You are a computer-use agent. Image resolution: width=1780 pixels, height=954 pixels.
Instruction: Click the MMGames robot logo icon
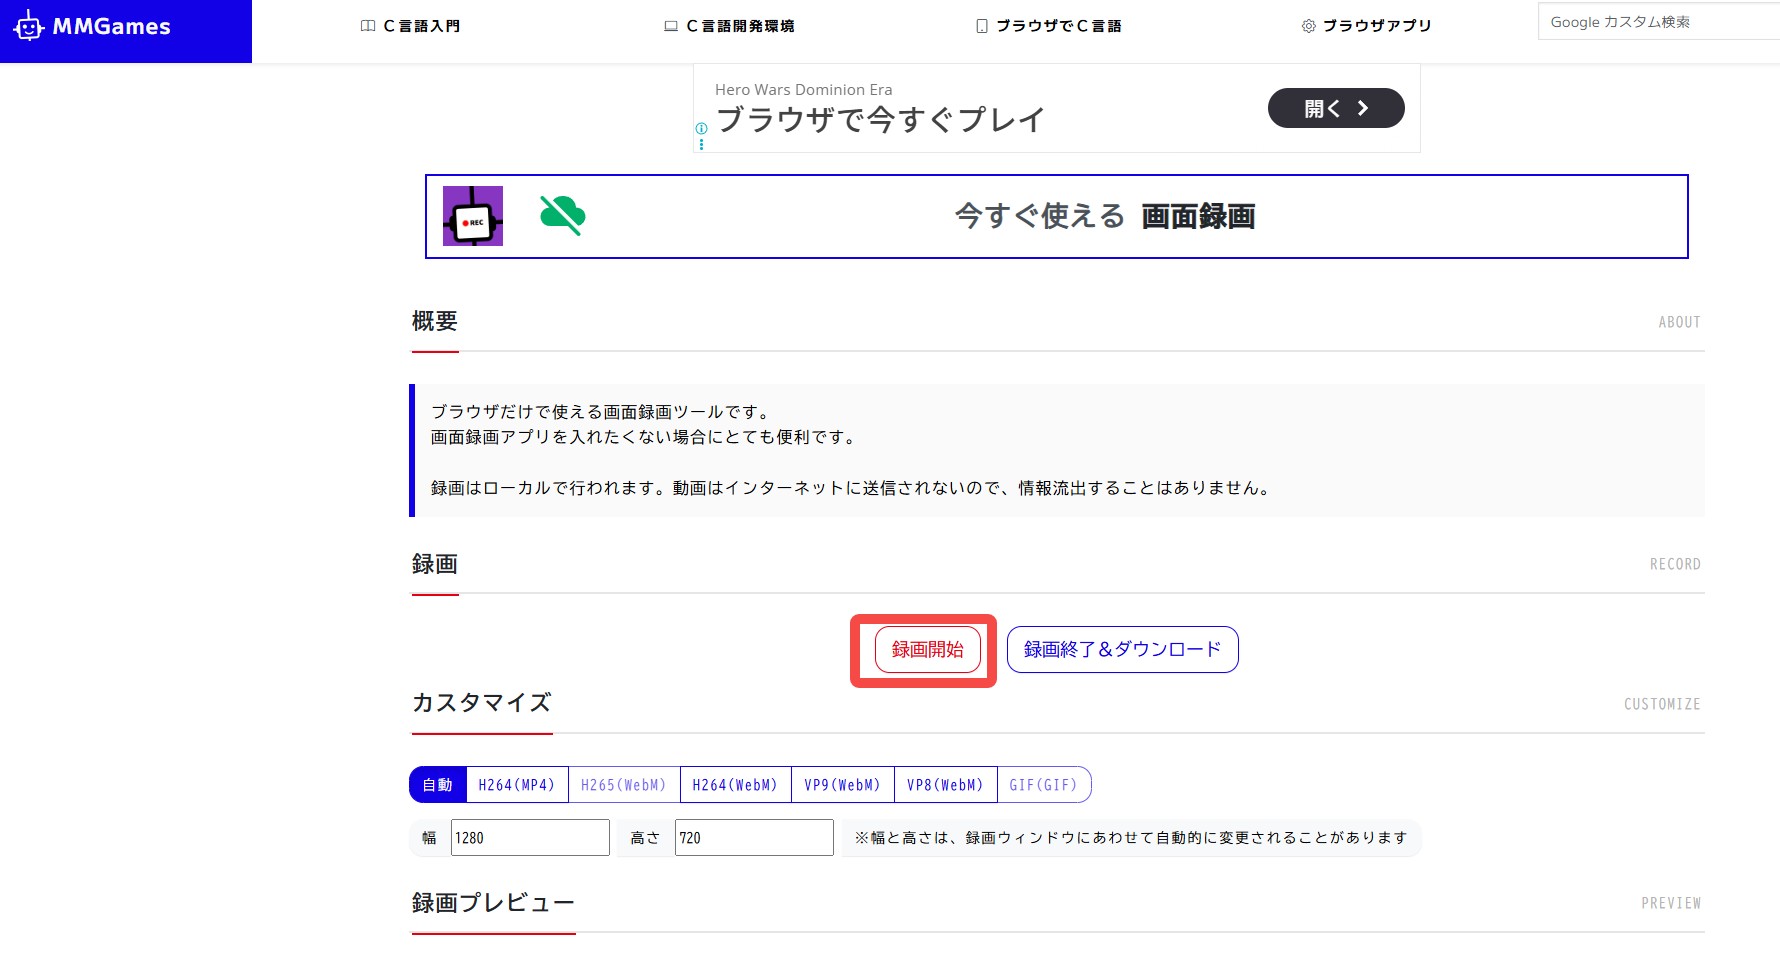(x=28, y=27)
